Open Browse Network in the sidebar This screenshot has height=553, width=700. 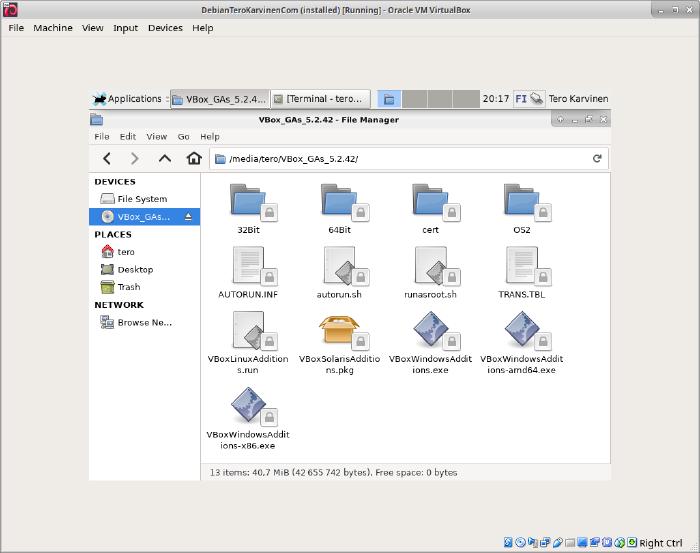pyautogui.click(x=144, y=323)
